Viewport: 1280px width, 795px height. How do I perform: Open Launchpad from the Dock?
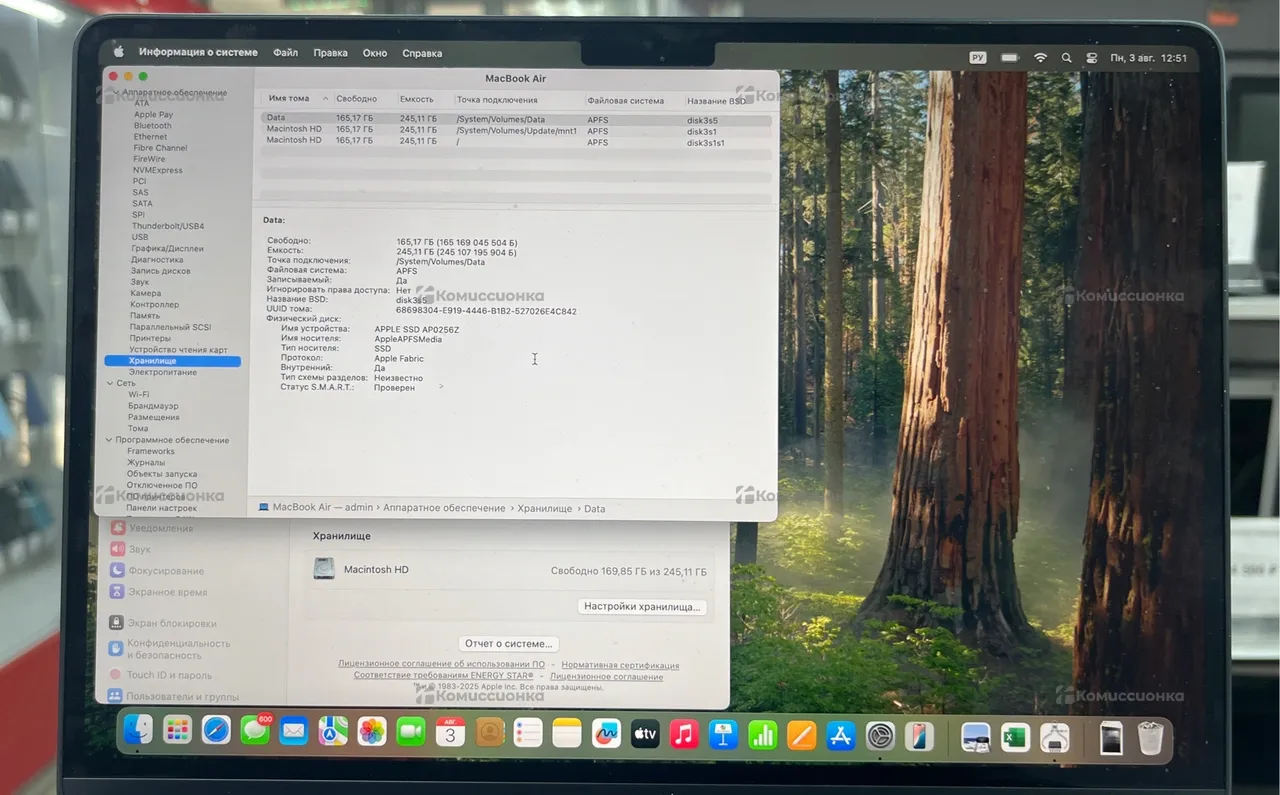pos(178,732)
